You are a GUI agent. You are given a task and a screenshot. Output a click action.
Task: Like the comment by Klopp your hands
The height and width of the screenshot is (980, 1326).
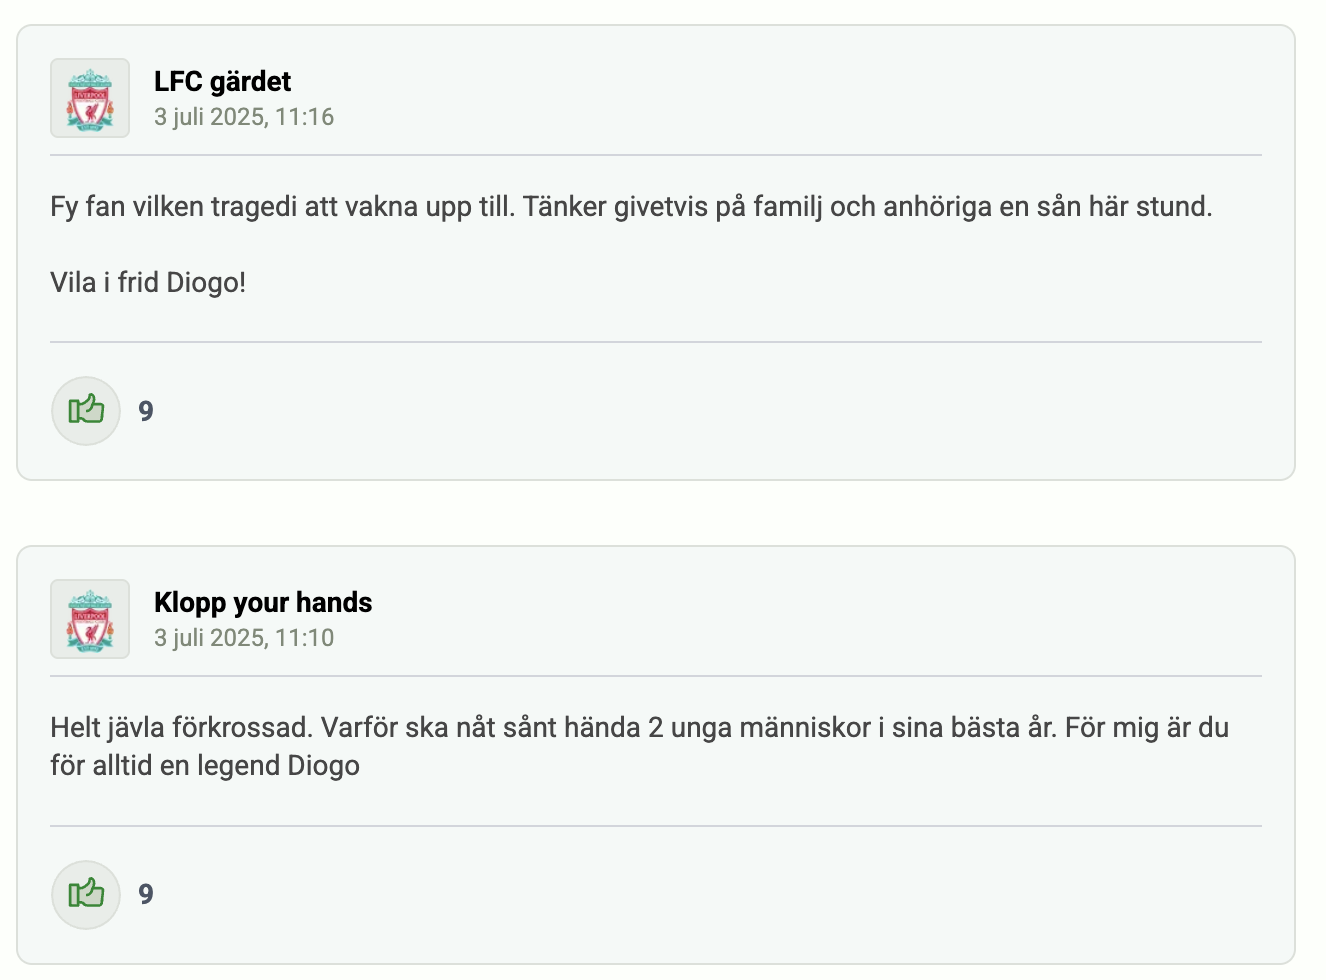coord(86,894)
